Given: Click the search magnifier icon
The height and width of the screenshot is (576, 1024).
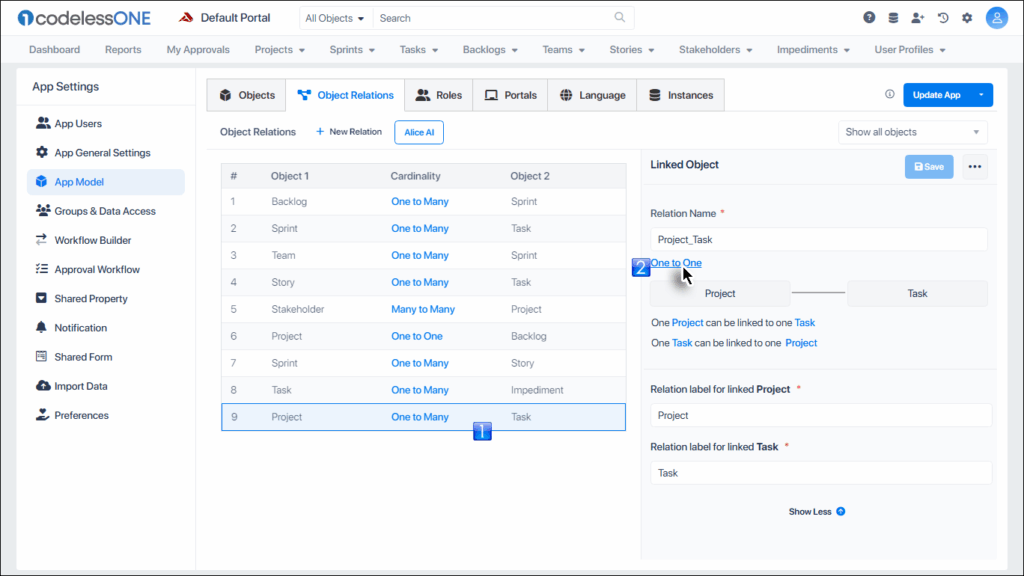Looking at the screenshot, I should 620,18.
